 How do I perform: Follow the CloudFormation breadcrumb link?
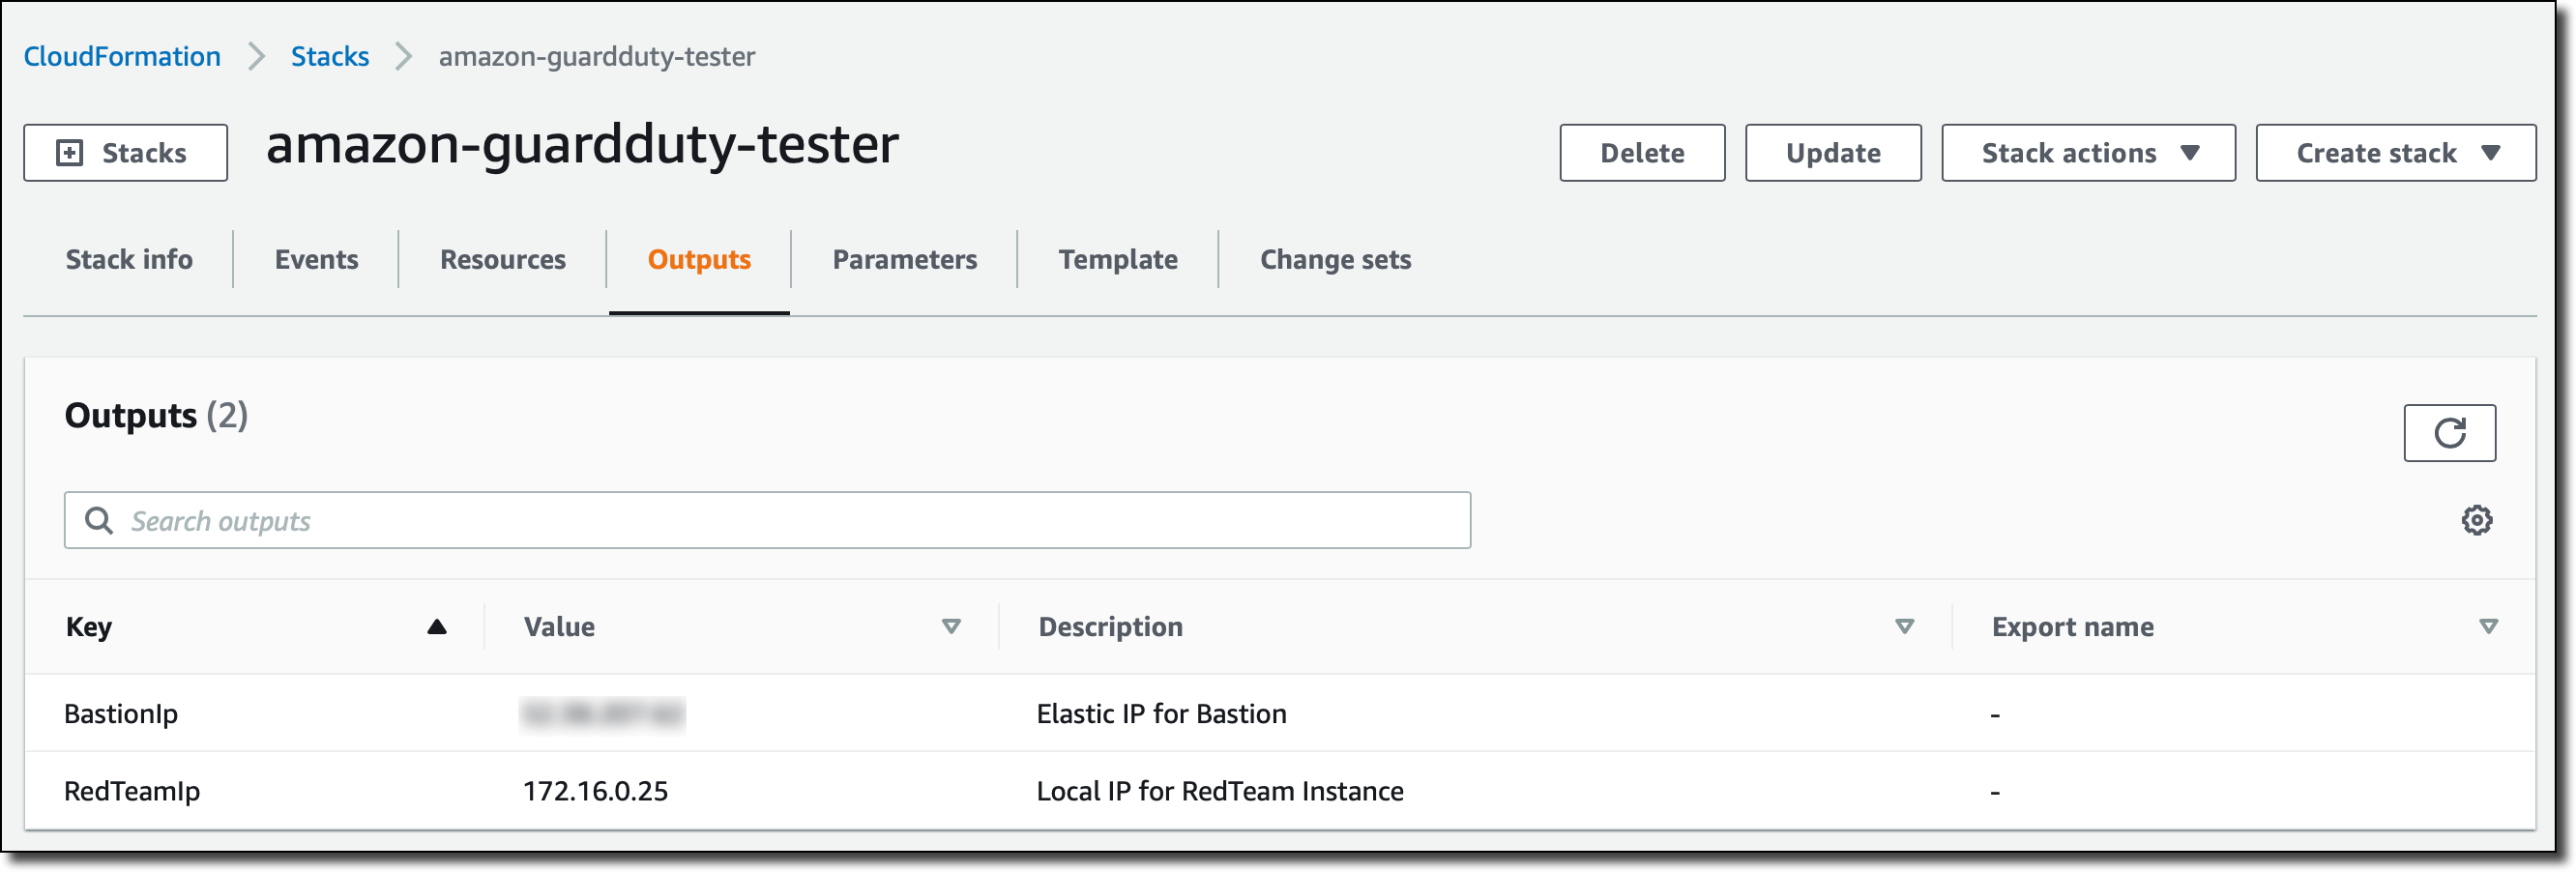[x=122, y=57]
